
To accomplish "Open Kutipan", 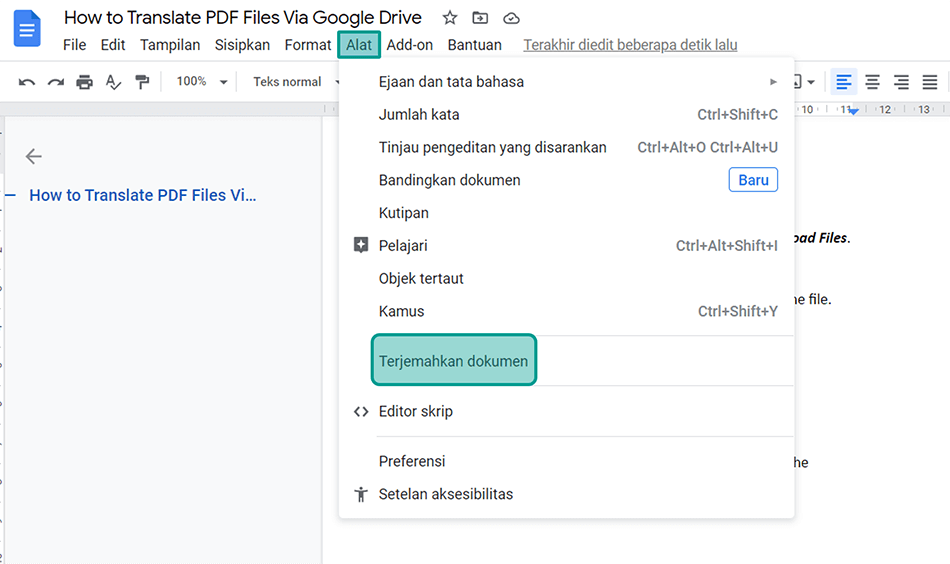I will [566, 213].
